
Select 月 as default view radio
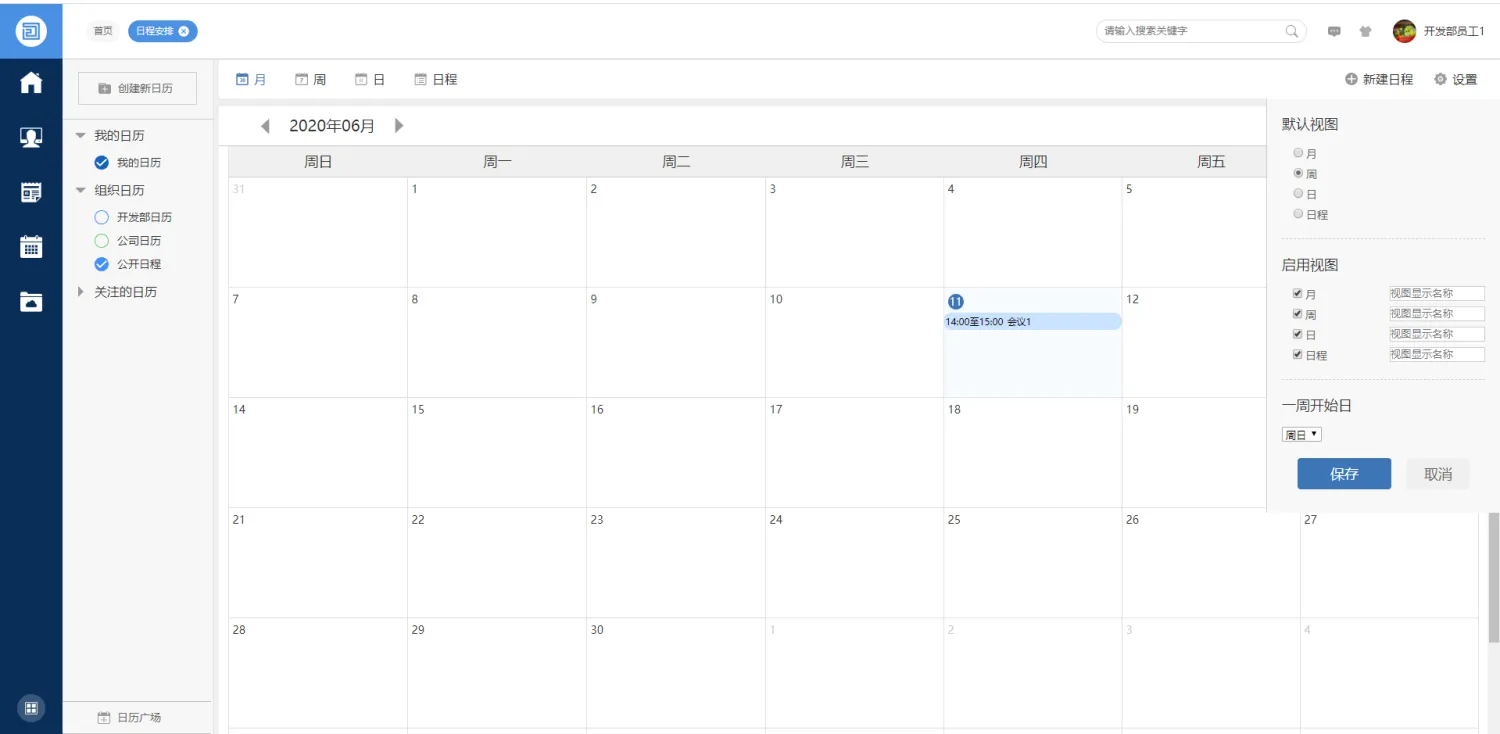[x=1298, y=153]
